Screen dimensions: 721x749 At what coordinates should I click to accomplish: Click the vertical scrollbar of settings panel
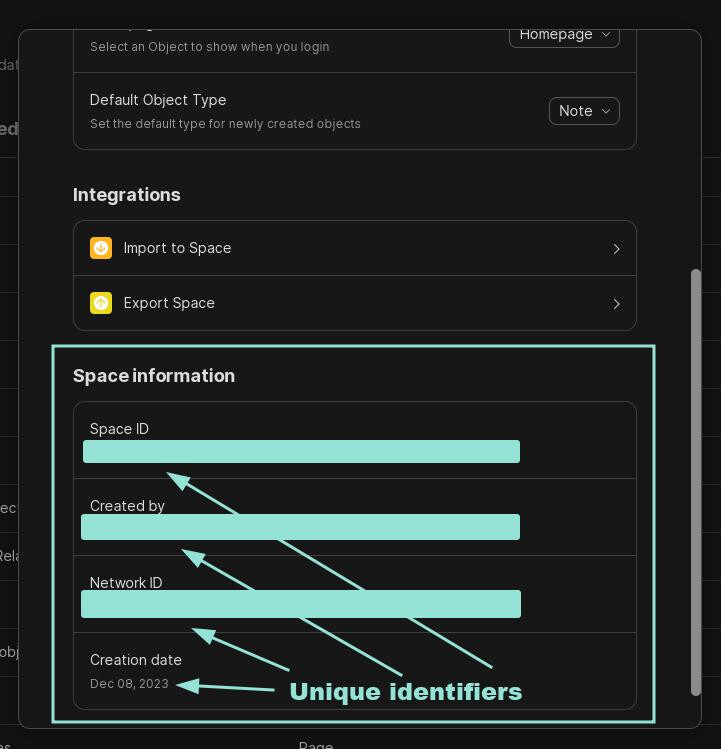(x=696, y=480)
